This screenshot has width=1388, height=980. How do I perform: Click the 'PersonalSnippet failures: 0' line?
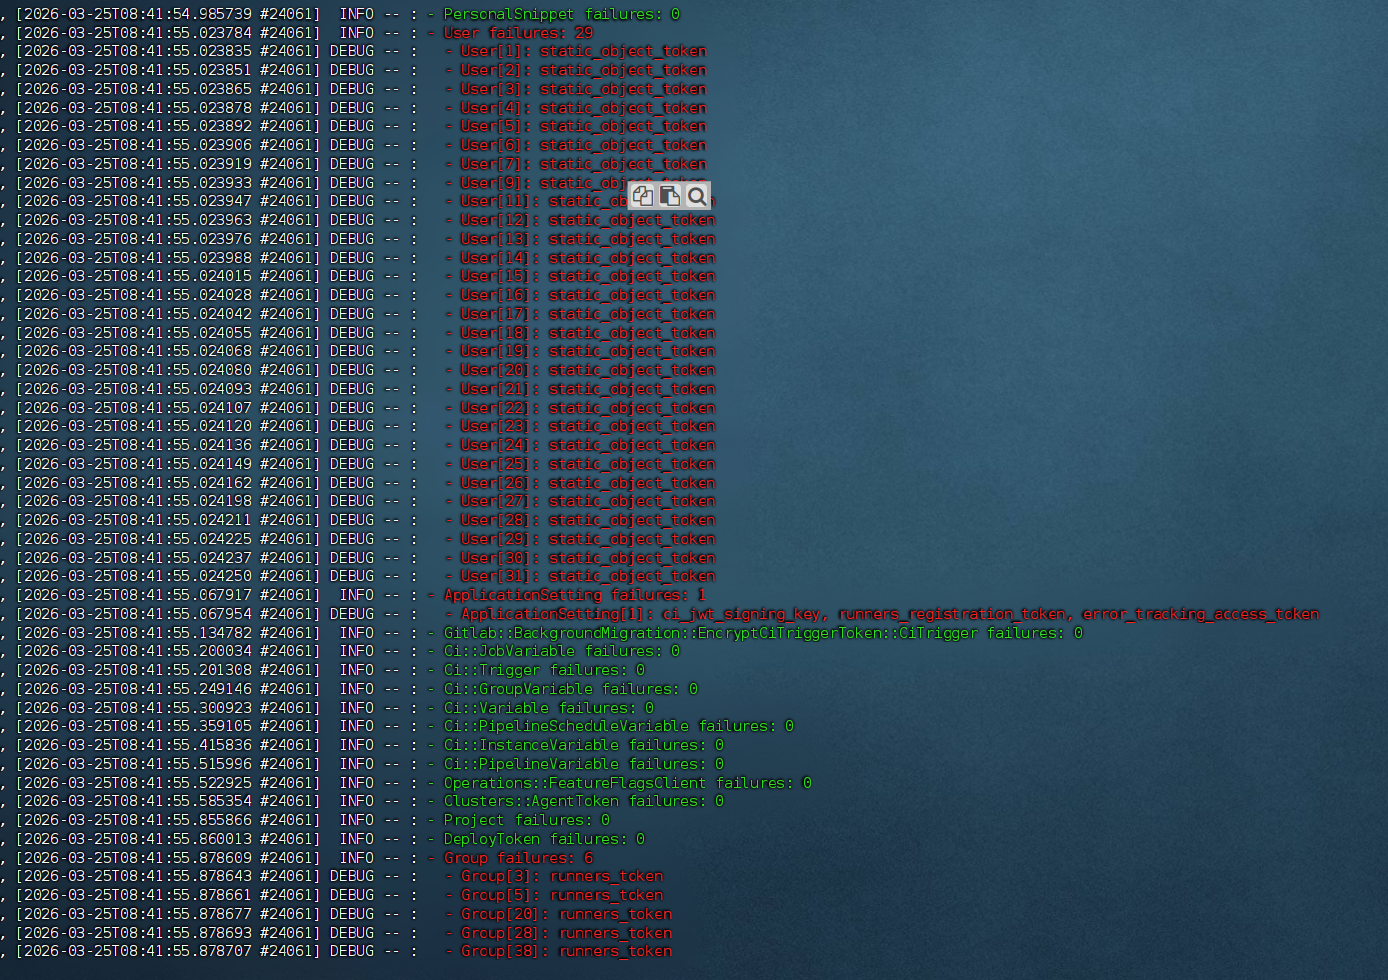coord(562,14)
